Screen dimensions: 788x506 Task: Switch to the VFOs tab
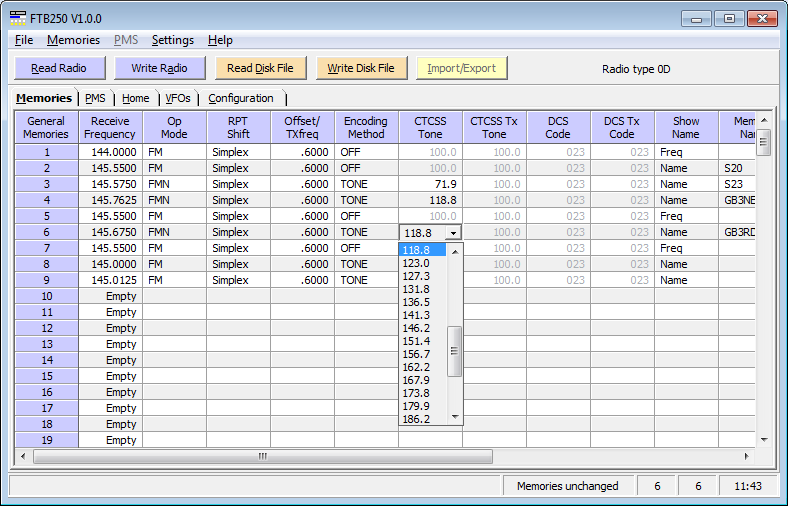(178, 98)
